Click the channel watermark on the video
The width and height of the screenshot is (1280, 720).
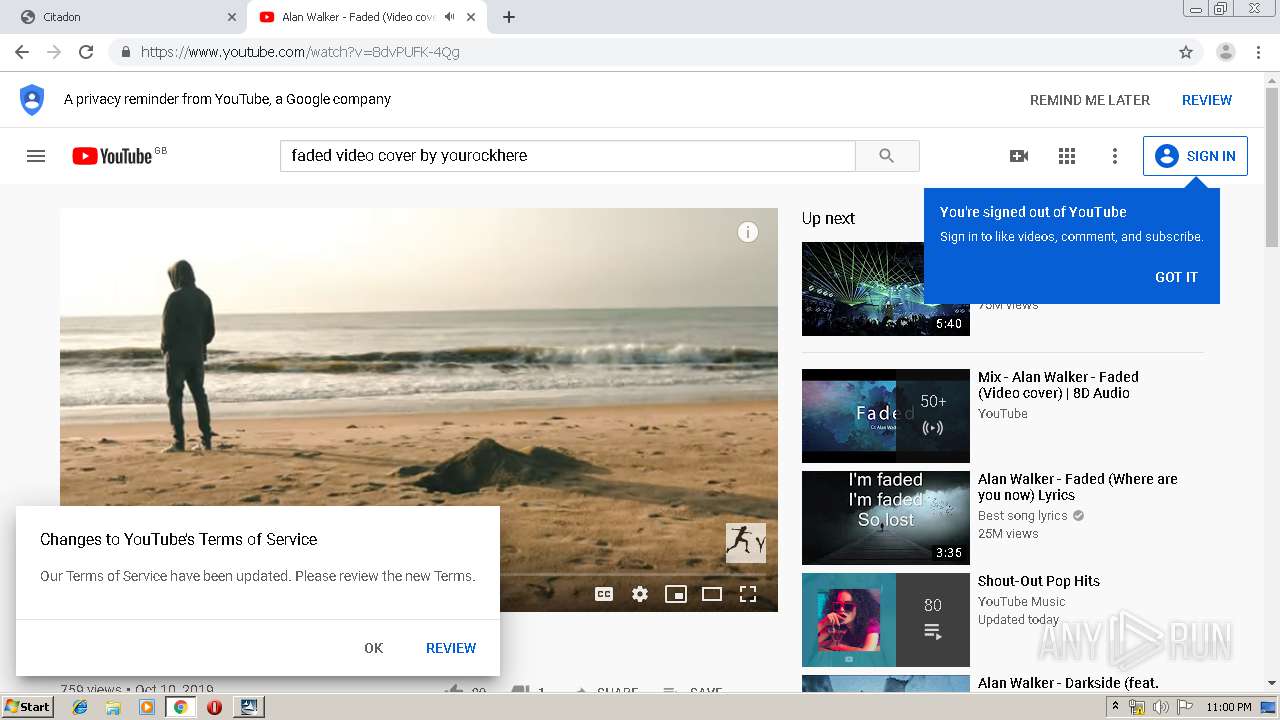pos(746,543)
